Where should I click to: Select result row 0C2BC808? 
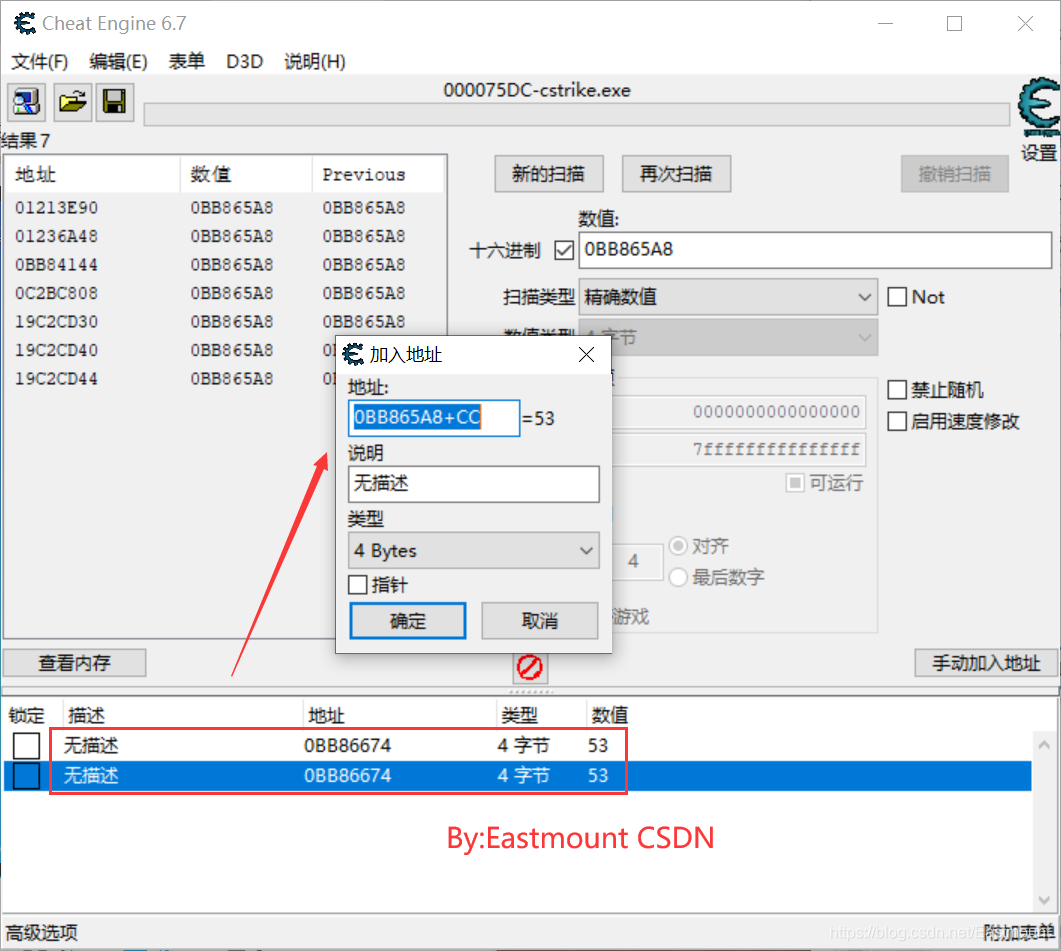(x=224, y=293)
